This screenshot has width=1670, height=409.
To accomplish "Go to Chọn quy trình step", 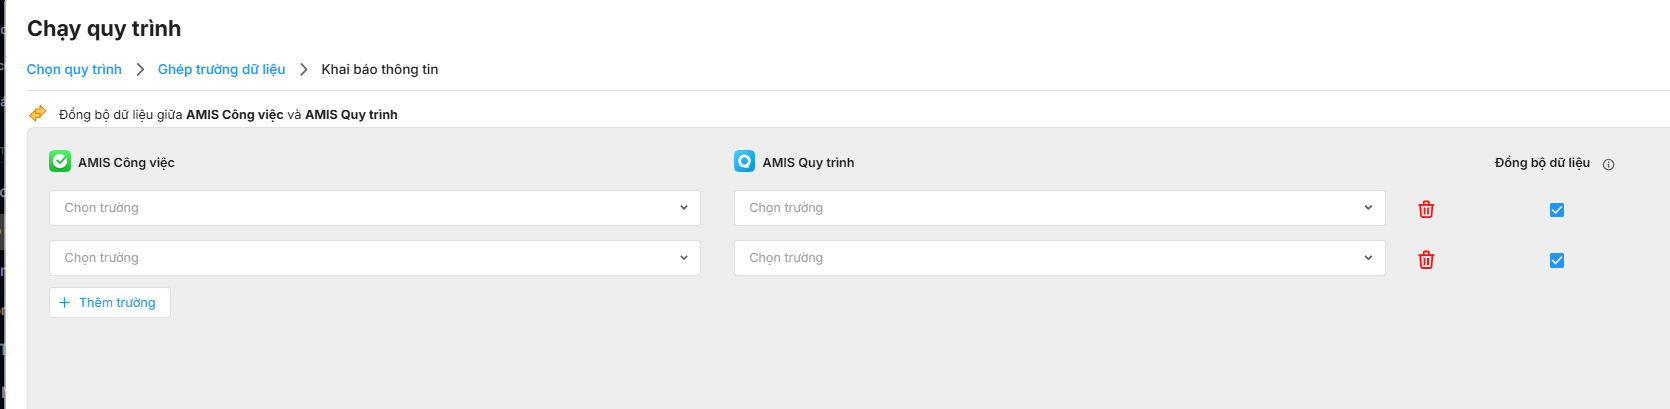I will [74, 70].
